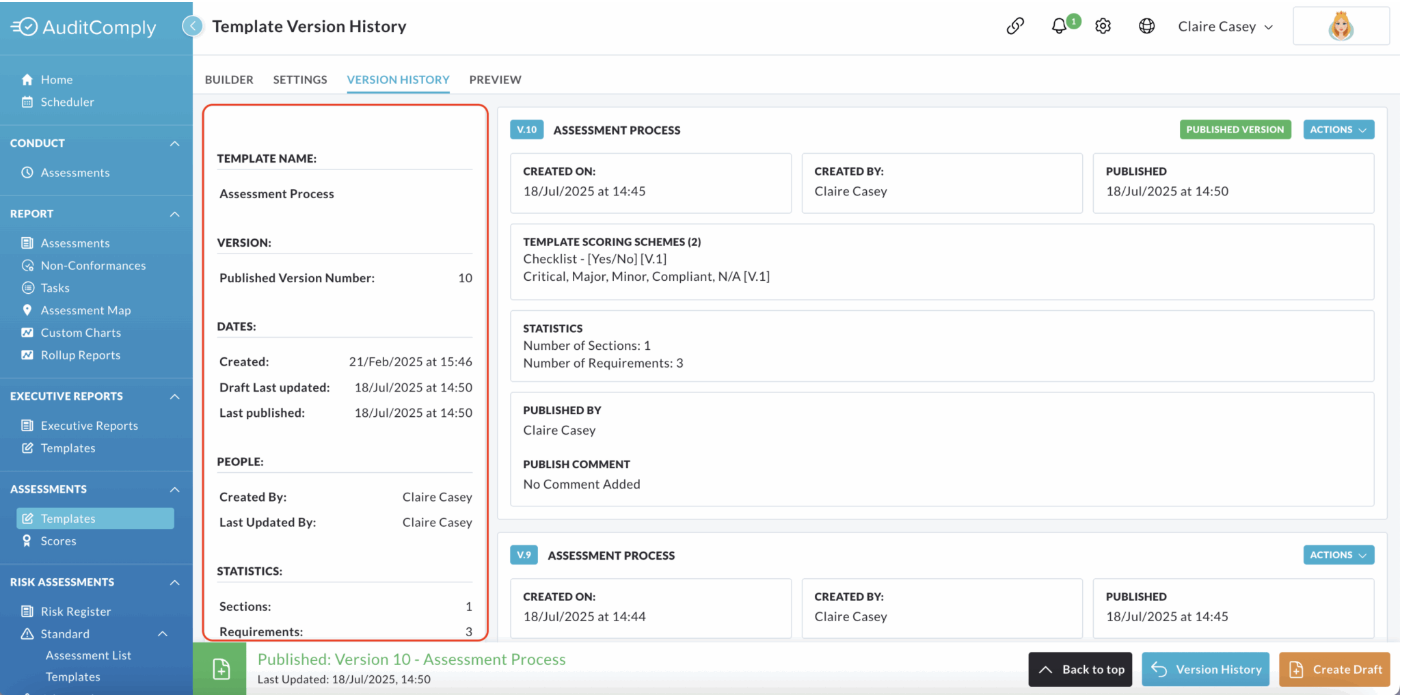Click the V.9 version badge
Image resolution: width=1406 pixels, height=696 pixels.
click(x=524, y=555)
